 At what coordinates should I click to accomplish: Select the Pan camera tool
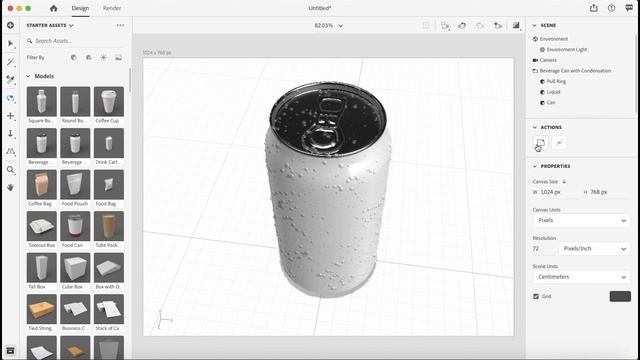tap(11, 116)
